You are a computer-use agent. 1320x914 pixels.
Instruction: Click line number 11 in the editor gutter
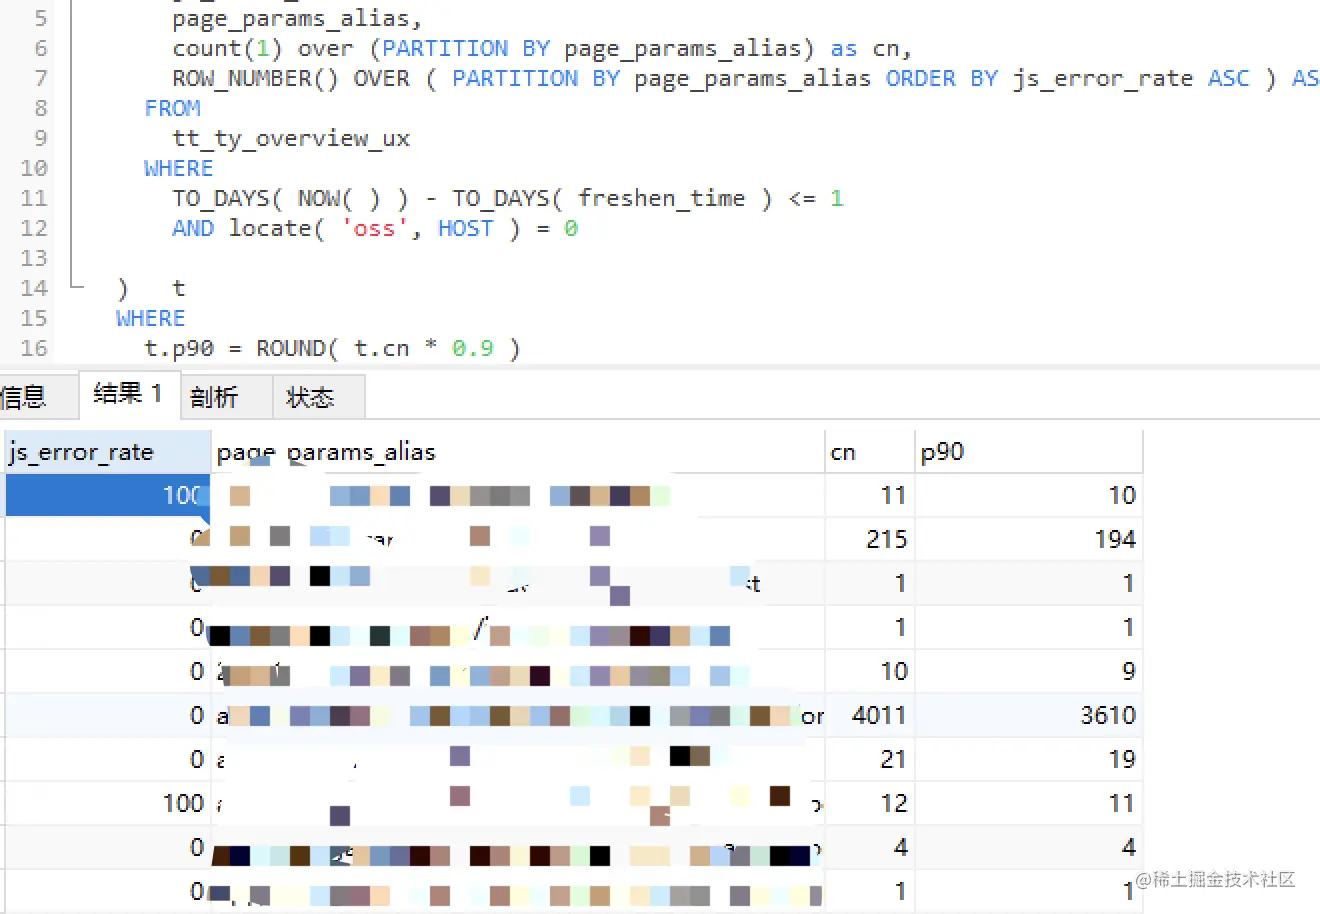(34, 198)
